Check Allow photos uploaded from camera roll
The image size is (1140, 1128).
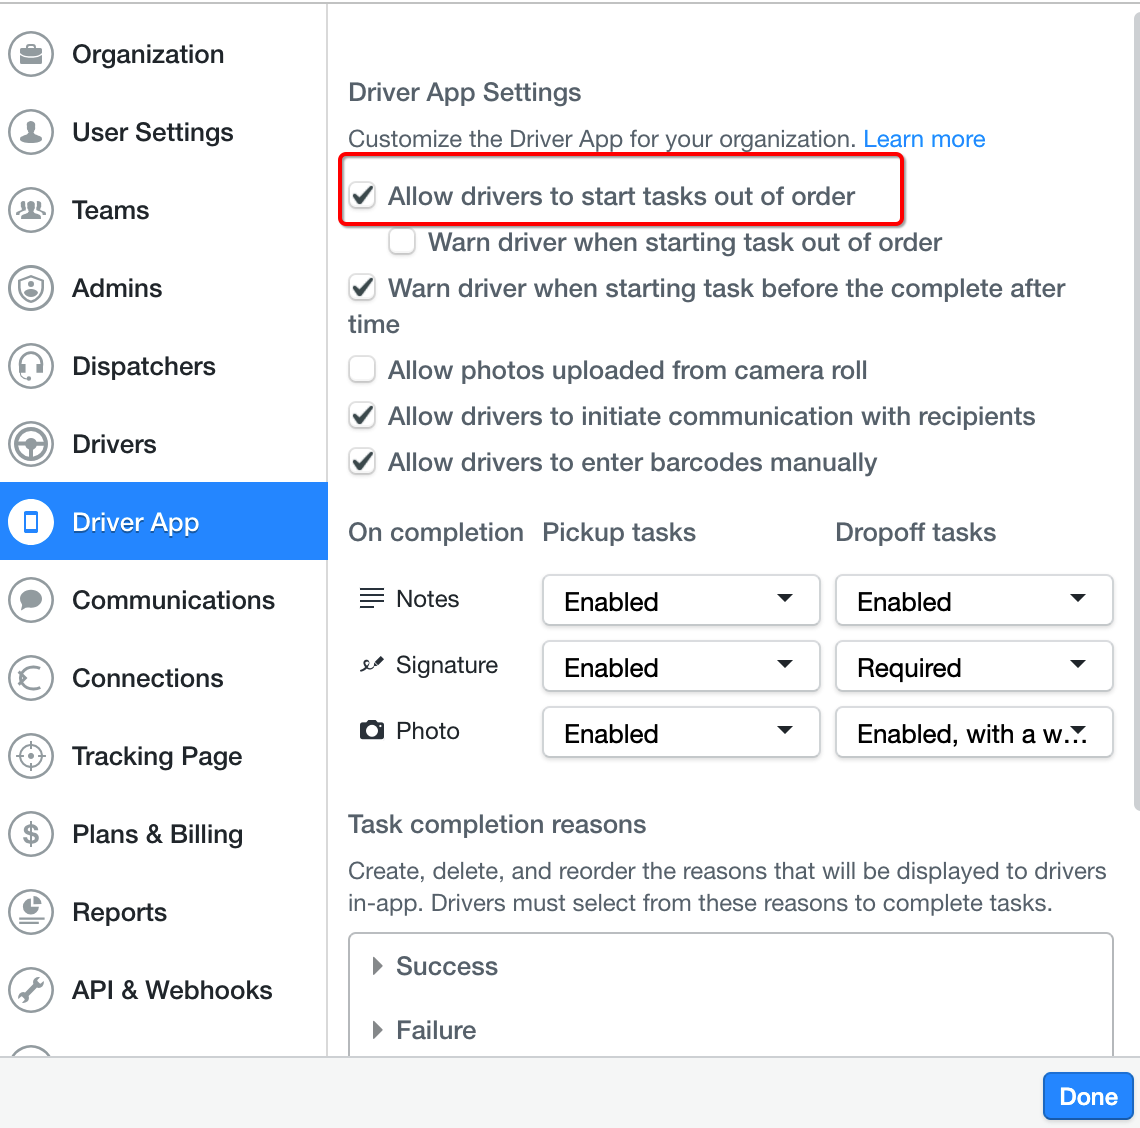362,369
